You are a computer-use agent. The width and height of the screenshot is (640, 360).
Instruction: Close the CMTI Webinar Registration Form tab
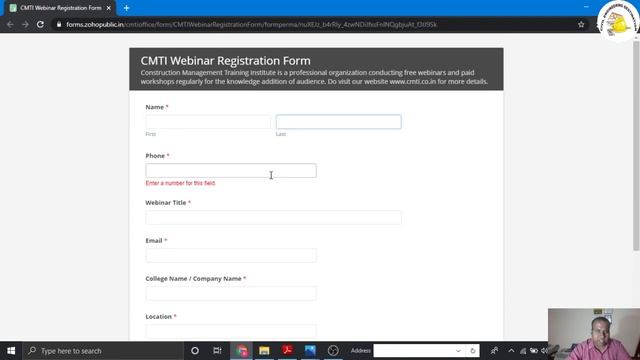click(109, 8)
